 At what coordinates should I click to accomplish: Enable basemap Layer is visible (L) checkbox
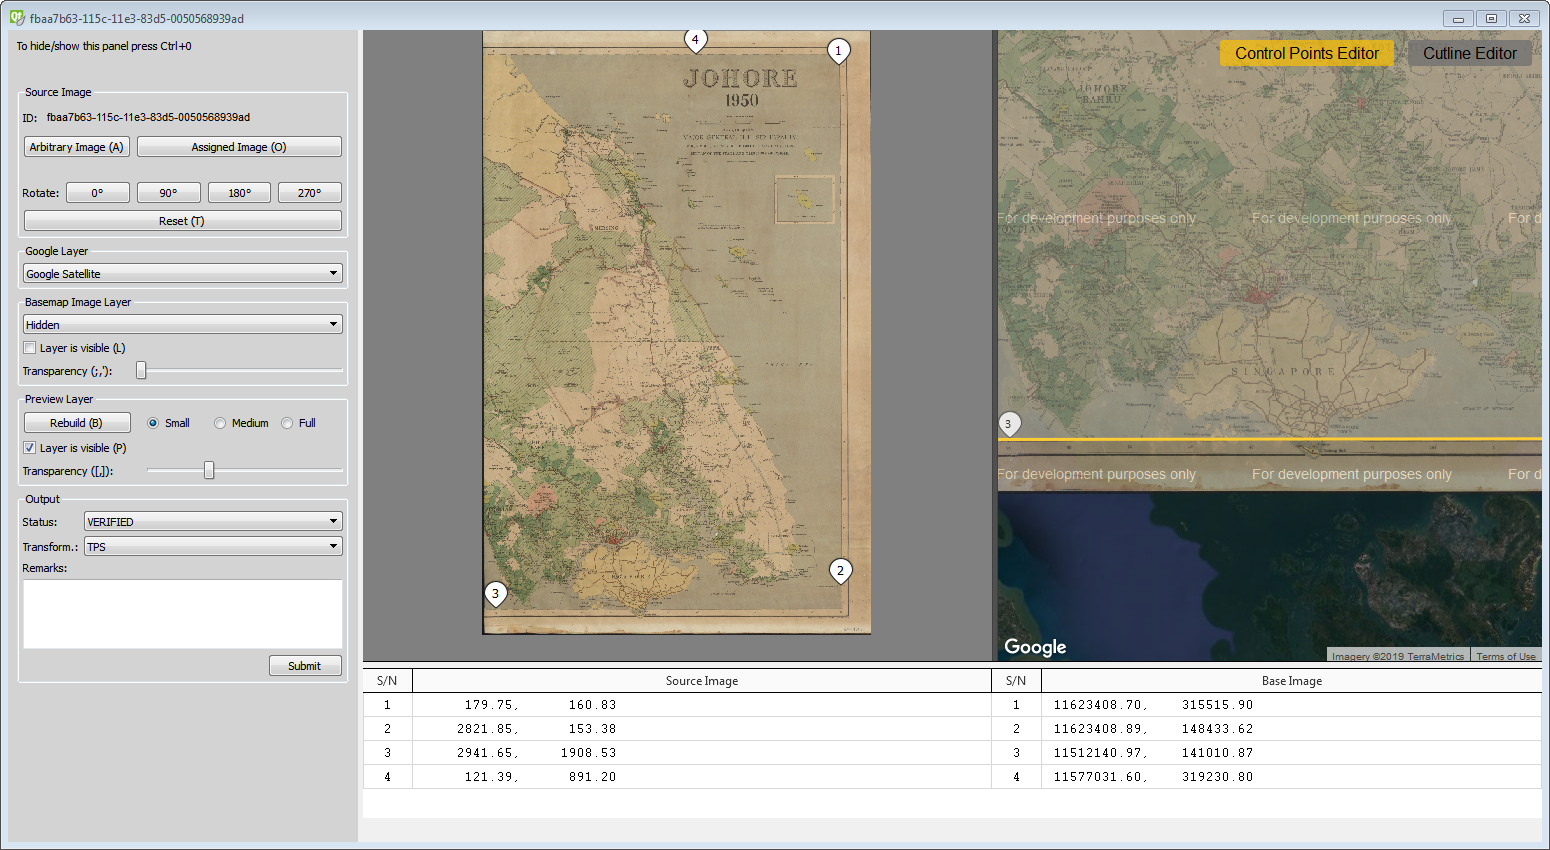[29, 347]
